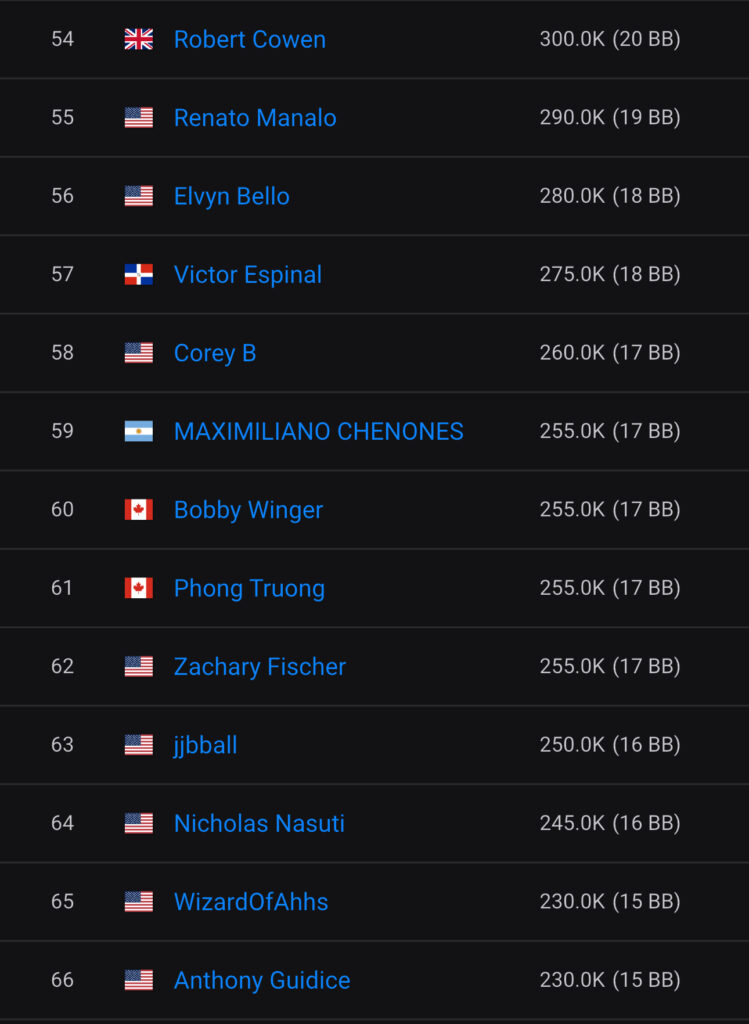This screenshot has width=749, height=1024.
Task: Click the Canadian flag next to Phong Truong
Action: 138,588
